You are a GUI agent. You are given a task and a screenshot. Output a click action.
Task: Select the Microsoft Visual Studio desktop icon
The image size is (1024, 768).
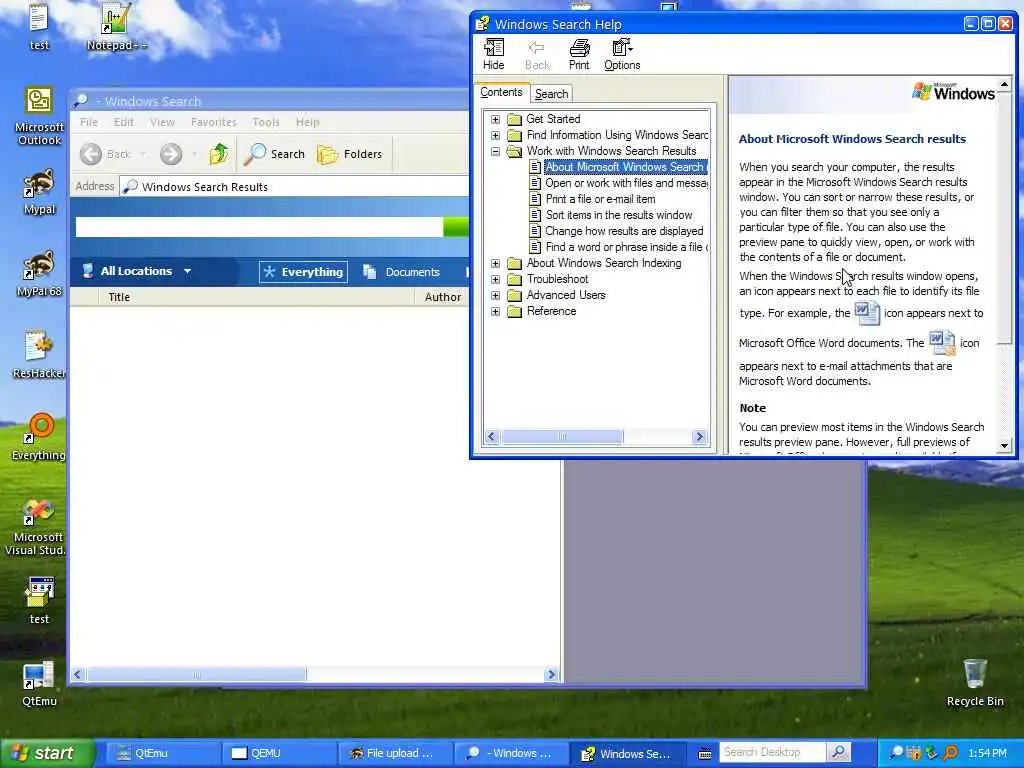37,528
